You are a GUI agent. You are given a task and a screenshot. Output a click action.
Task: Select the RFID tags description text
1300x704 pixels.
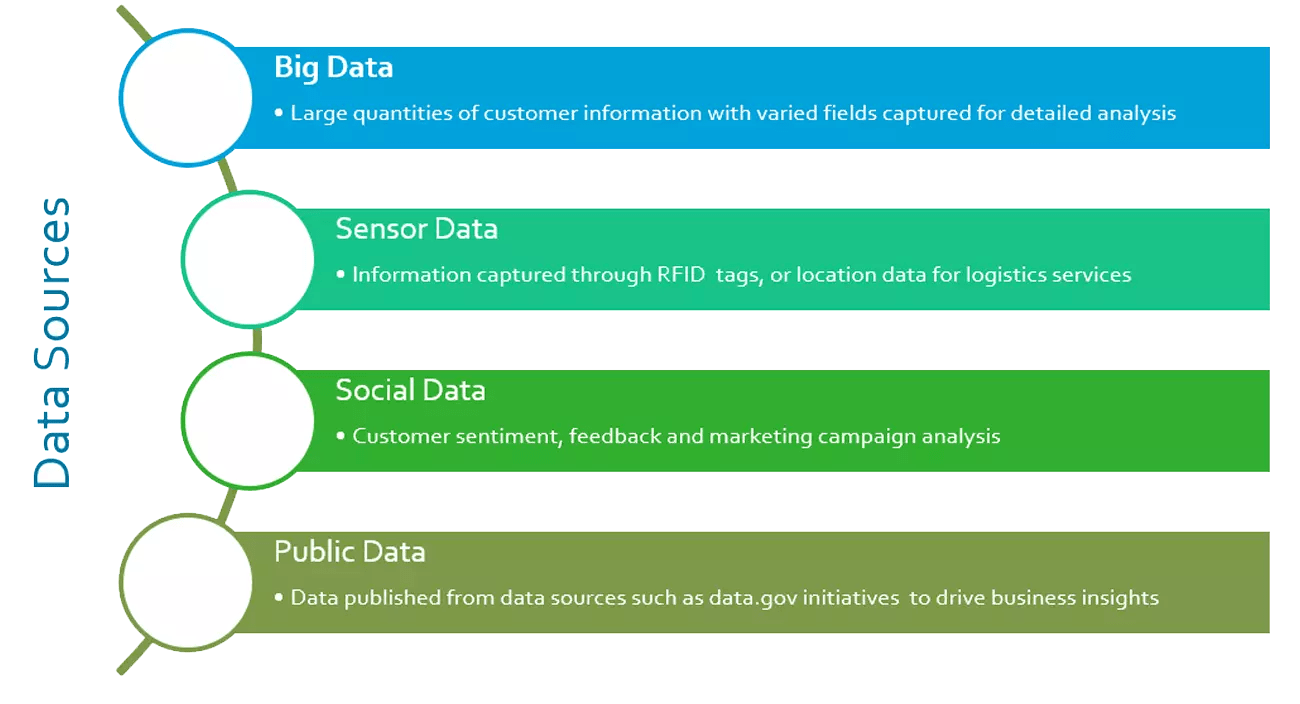pyautogui.click(x=741, y=275)
